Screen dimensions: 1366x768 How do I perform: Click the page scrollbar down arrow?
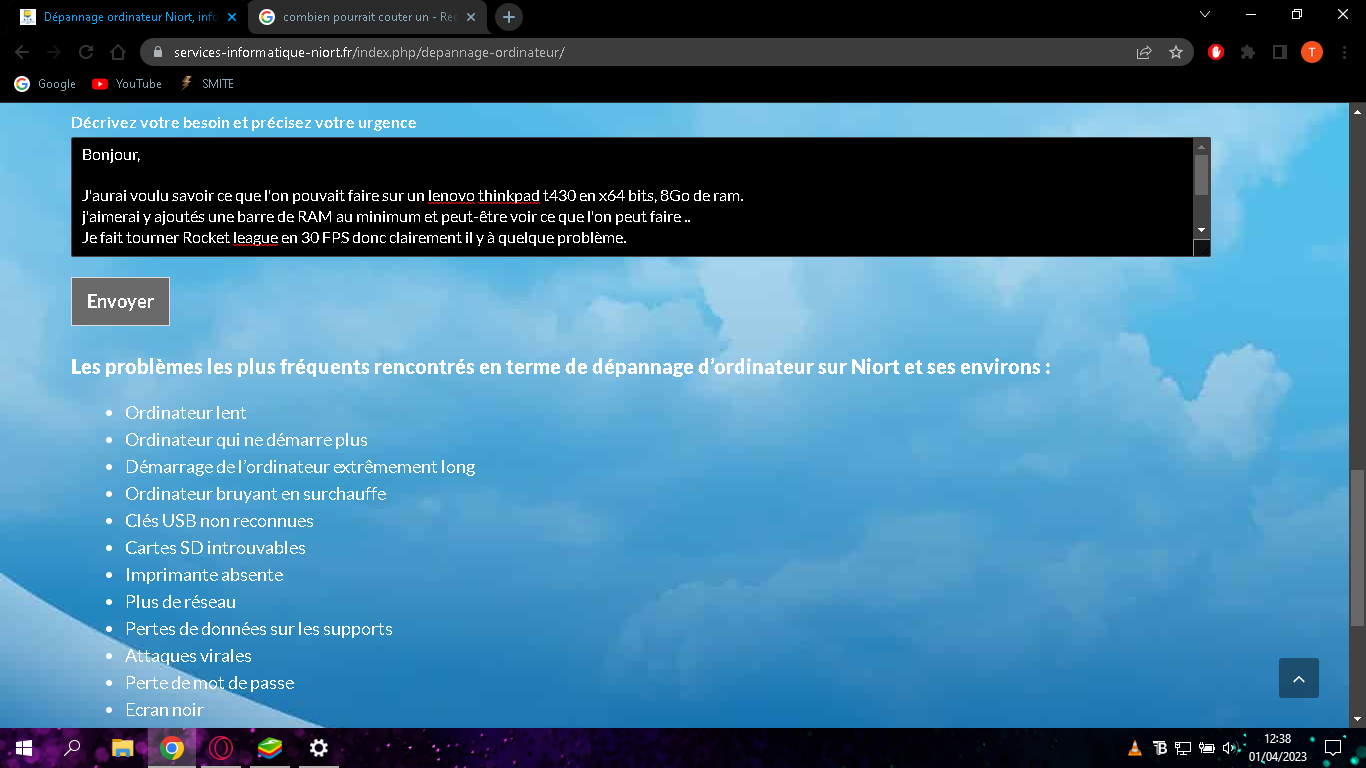[x=1358, y=719]
